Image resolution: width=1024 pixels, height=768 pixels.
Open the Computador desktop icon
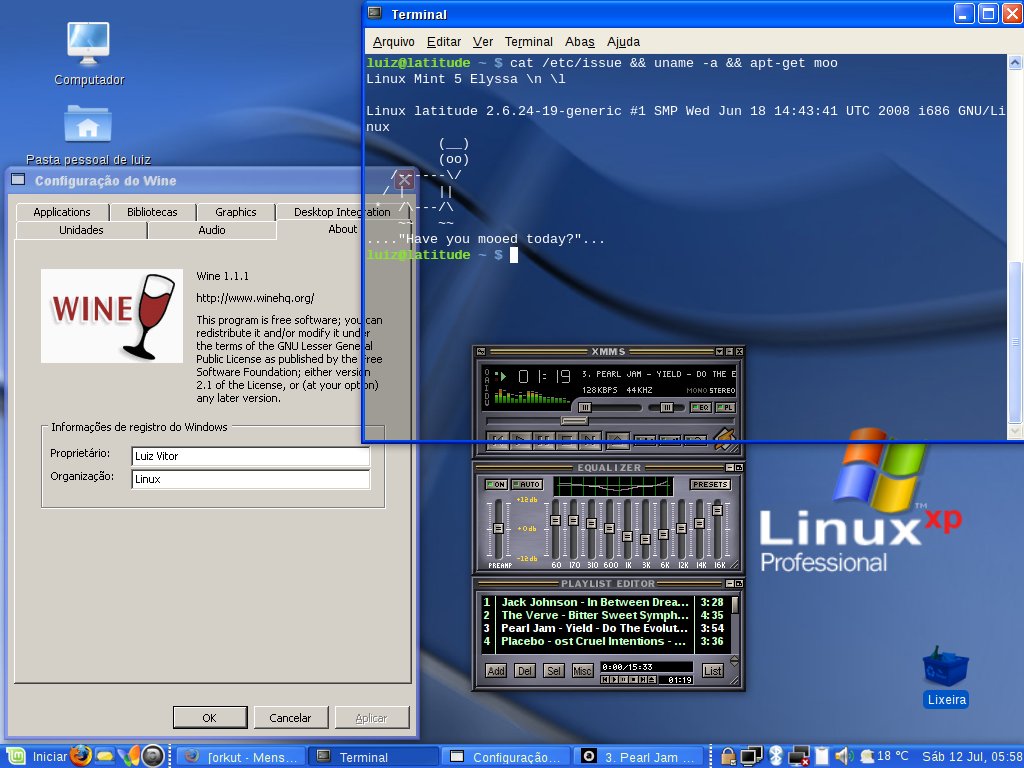(x=89, y=54)
